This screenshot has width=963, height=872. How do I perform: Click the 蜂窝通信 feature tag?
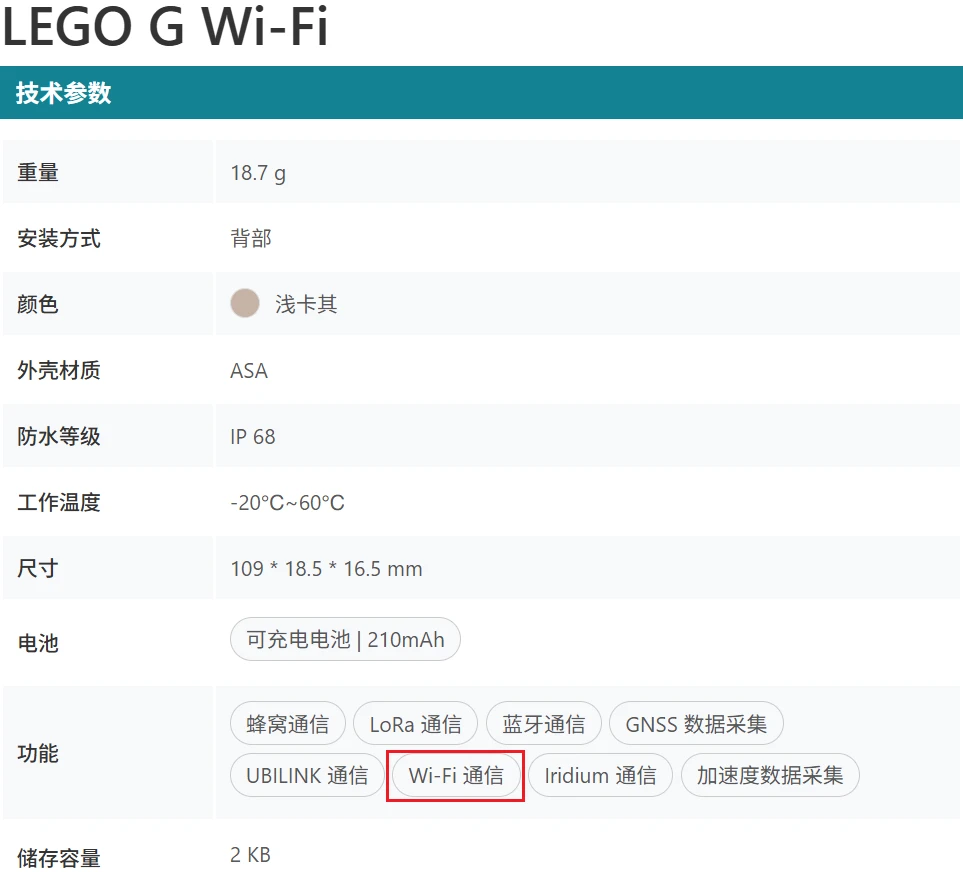tap(288, 724)
